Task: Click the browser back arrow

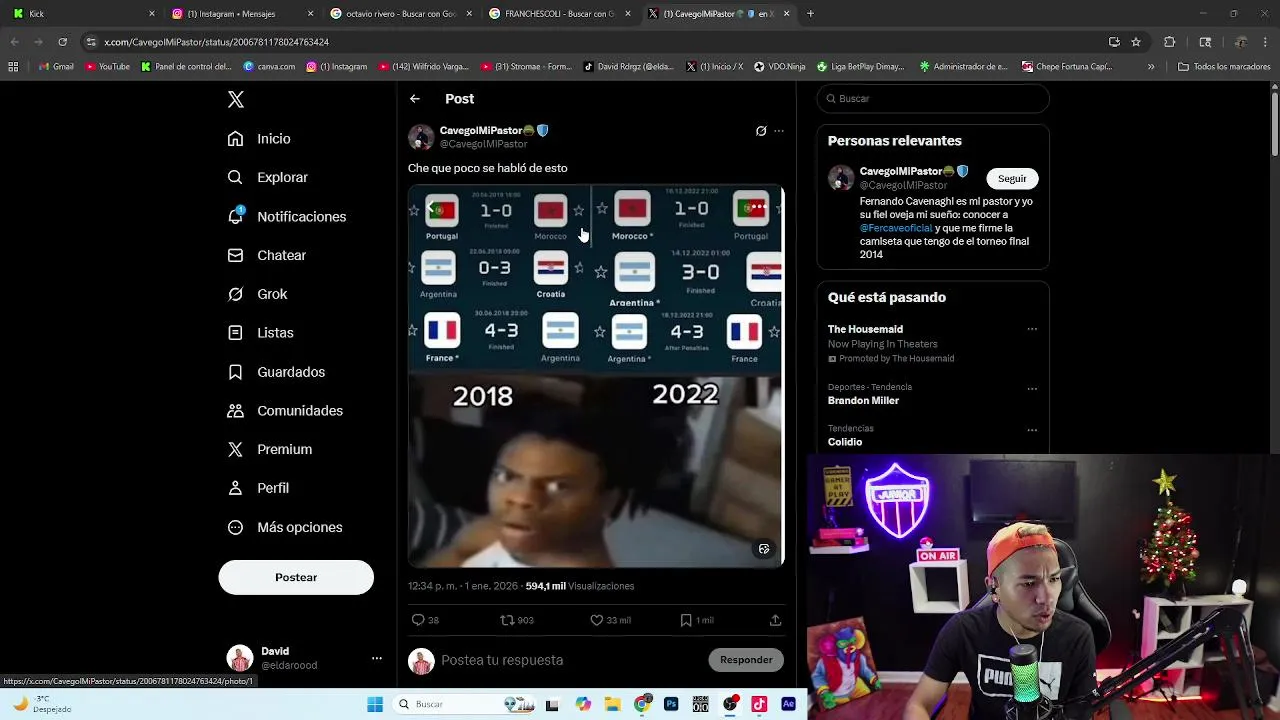Action: 14,42
